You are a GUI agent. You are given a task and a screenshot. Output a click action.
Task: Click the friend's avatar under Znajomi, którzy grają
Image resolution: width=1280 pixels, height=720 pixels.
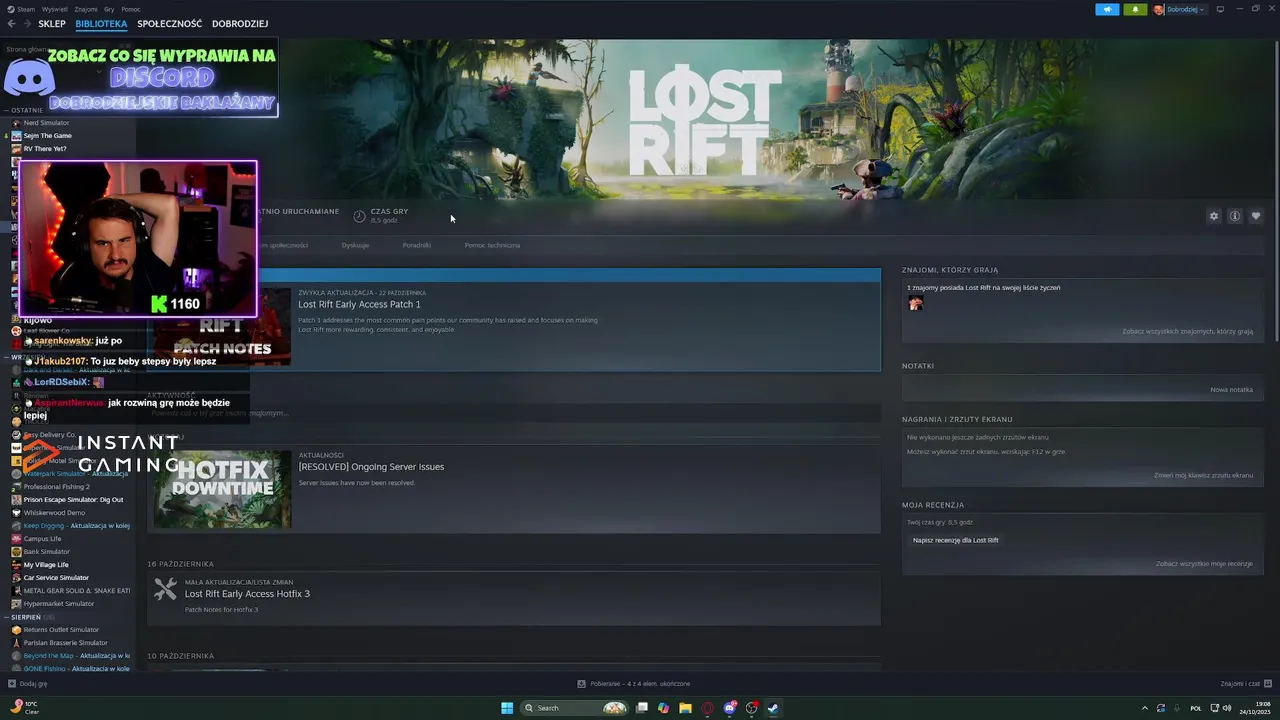click(x=915, y=303)
